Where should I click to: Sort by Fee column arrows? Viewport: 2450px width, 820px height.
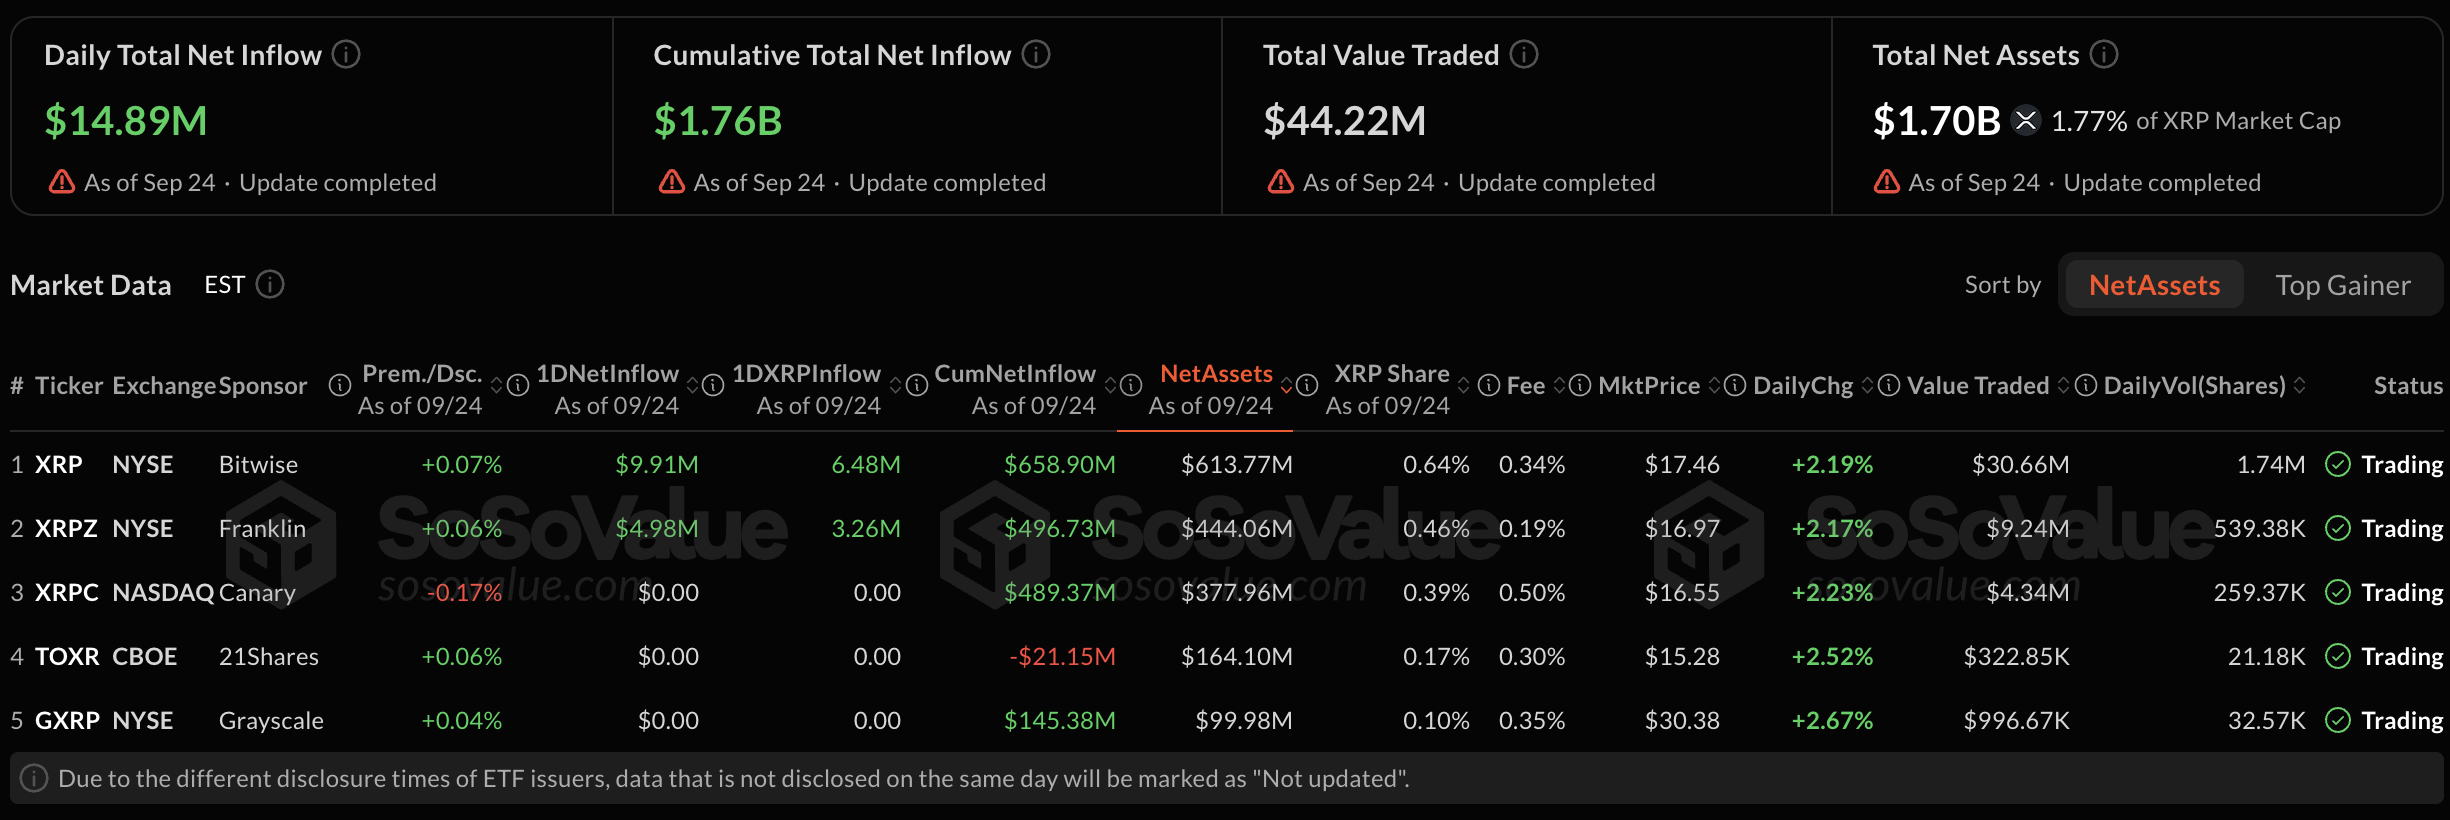tap(1558, 386)
